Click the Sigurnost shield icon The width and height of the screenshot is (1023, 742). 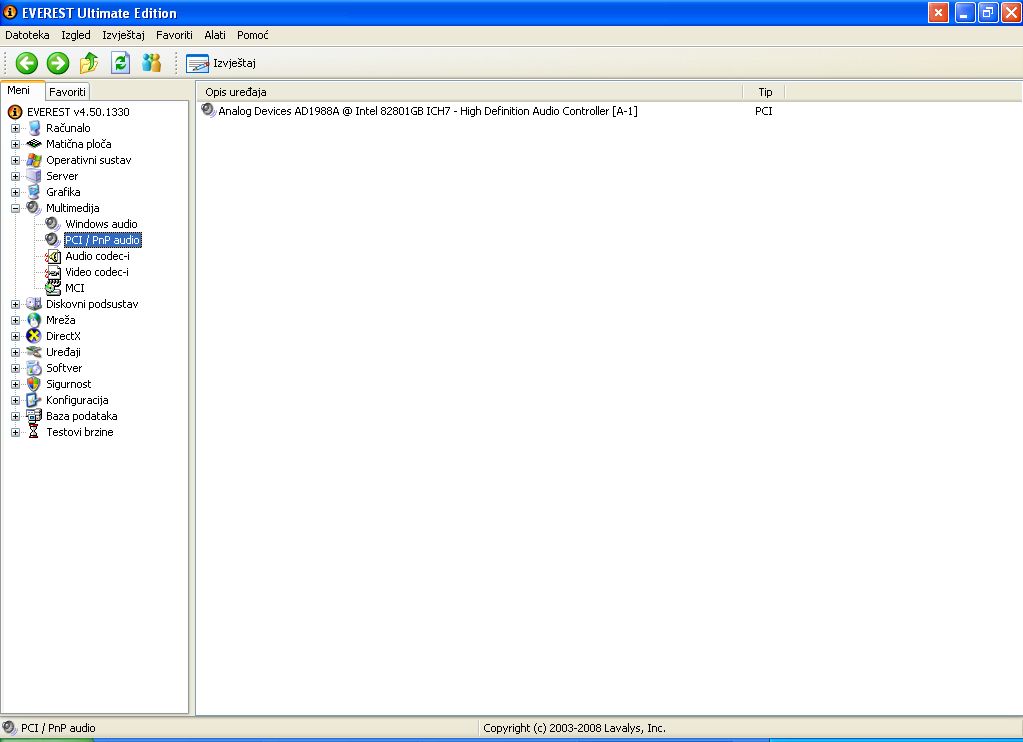point(34,384)
